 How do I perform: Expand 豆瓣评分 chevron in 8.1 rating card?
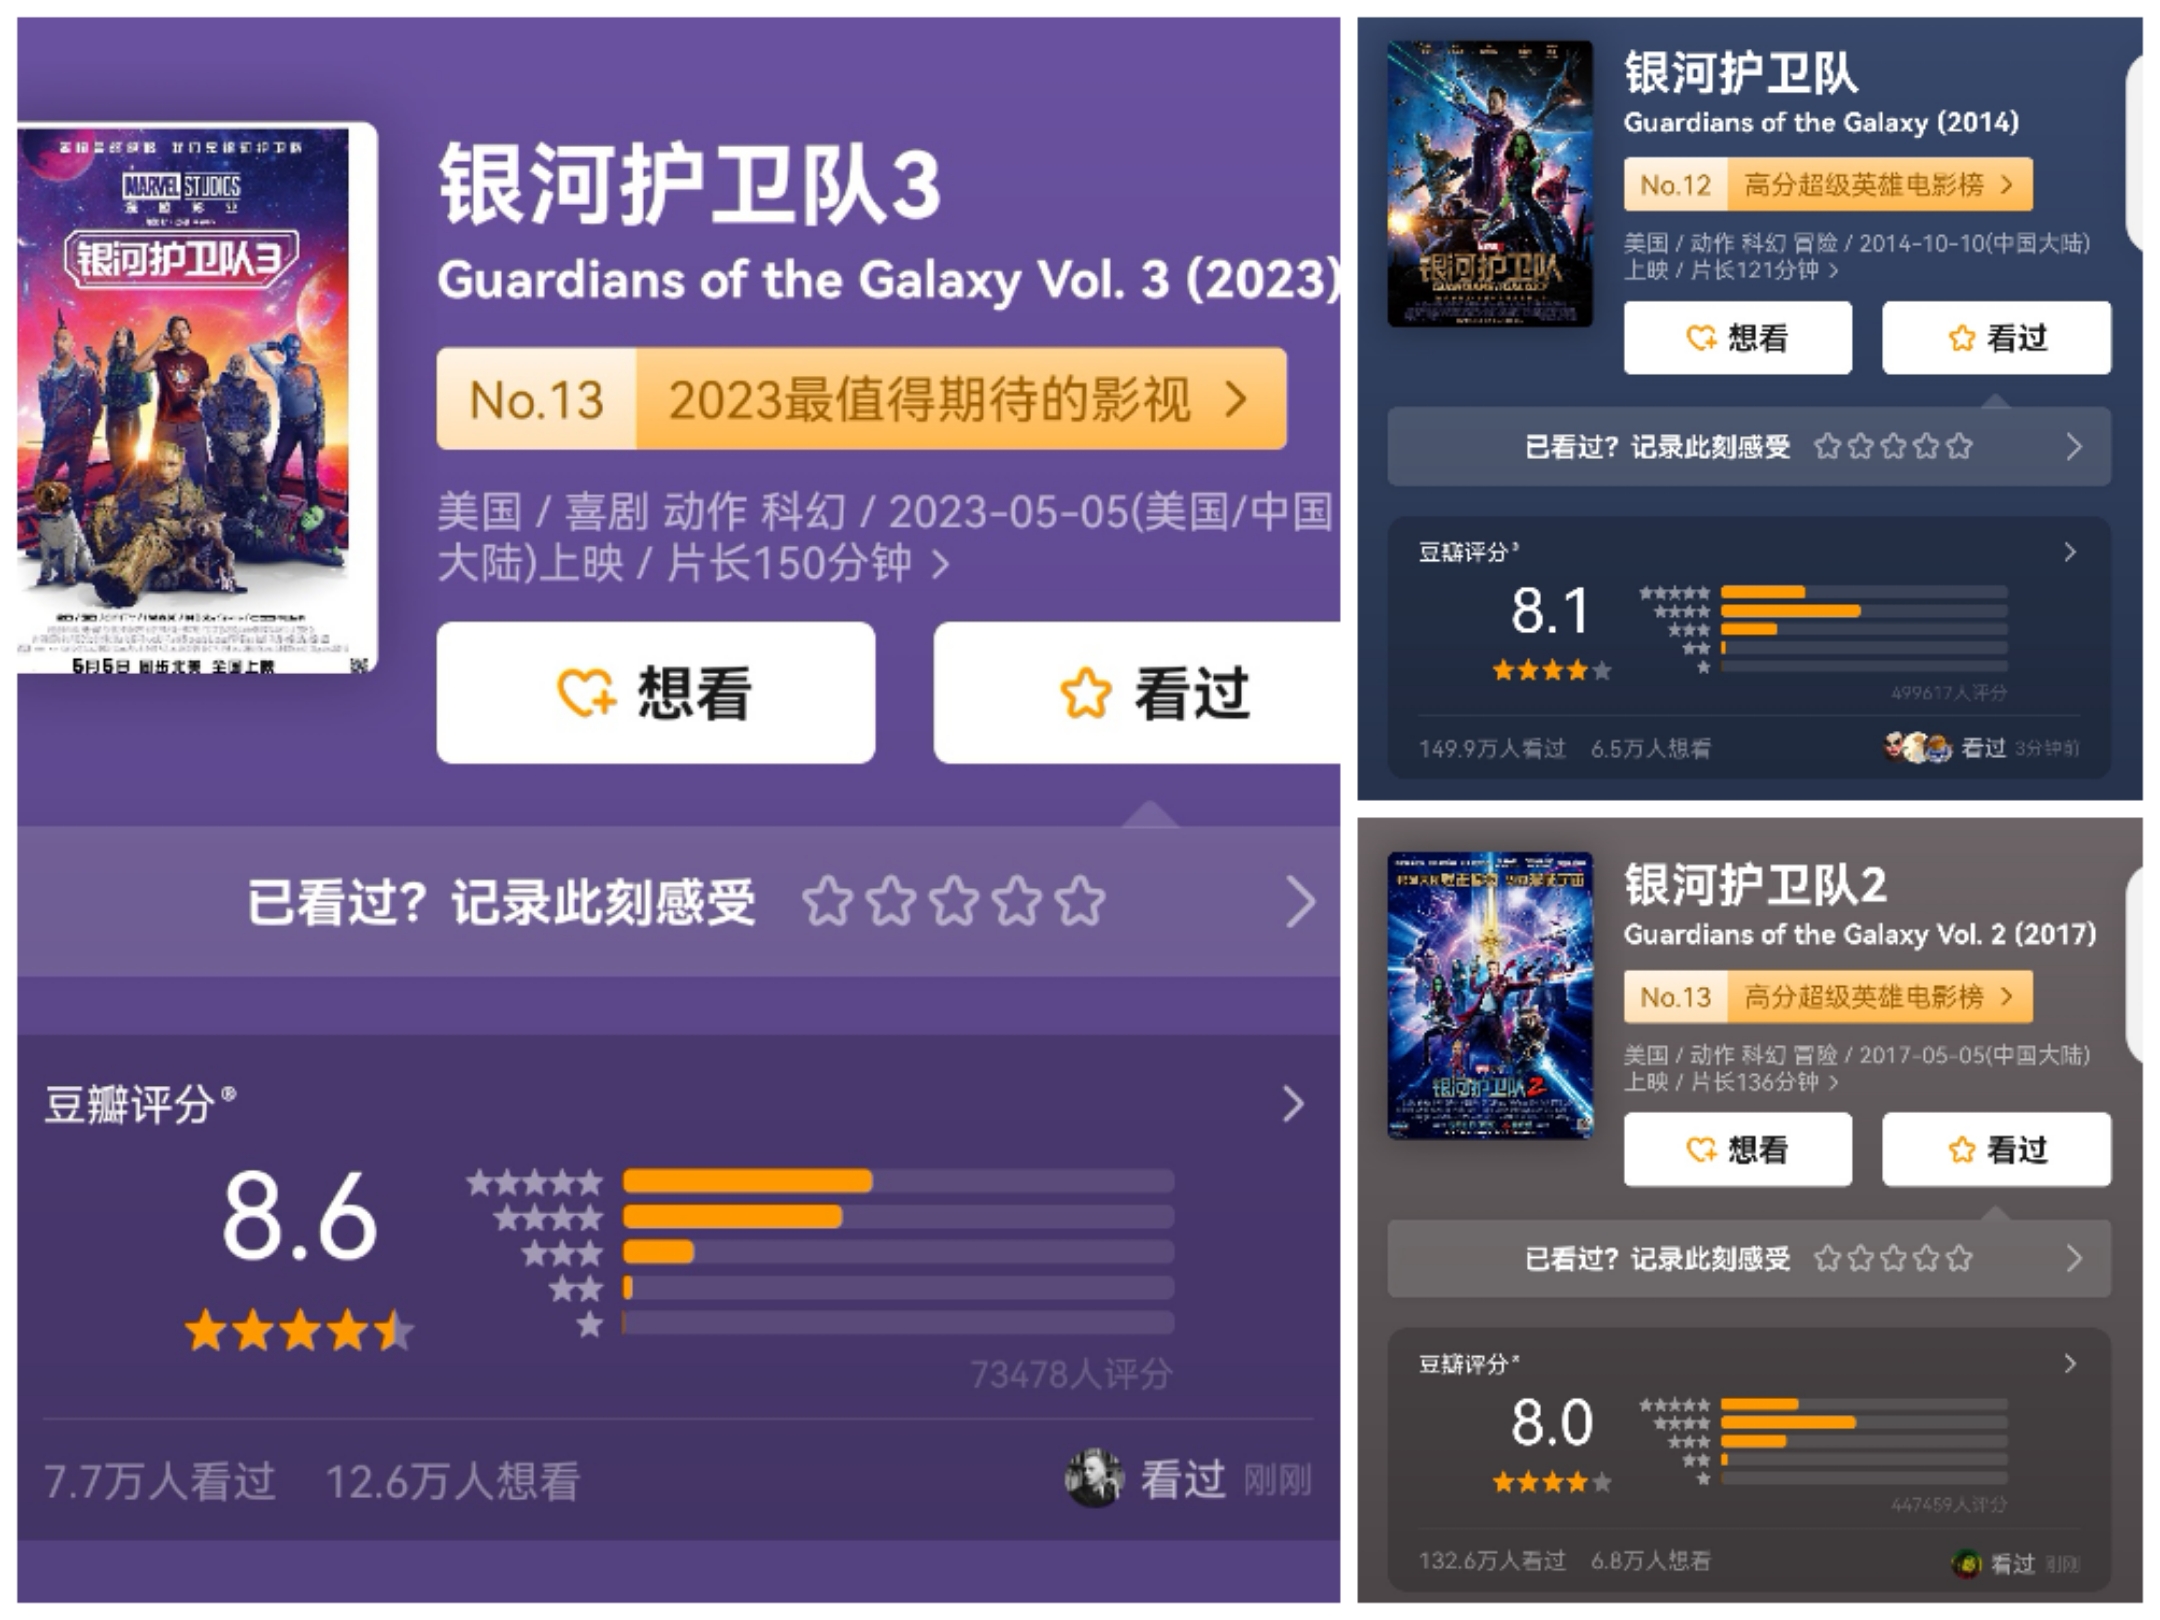(x=2070, y=552)
